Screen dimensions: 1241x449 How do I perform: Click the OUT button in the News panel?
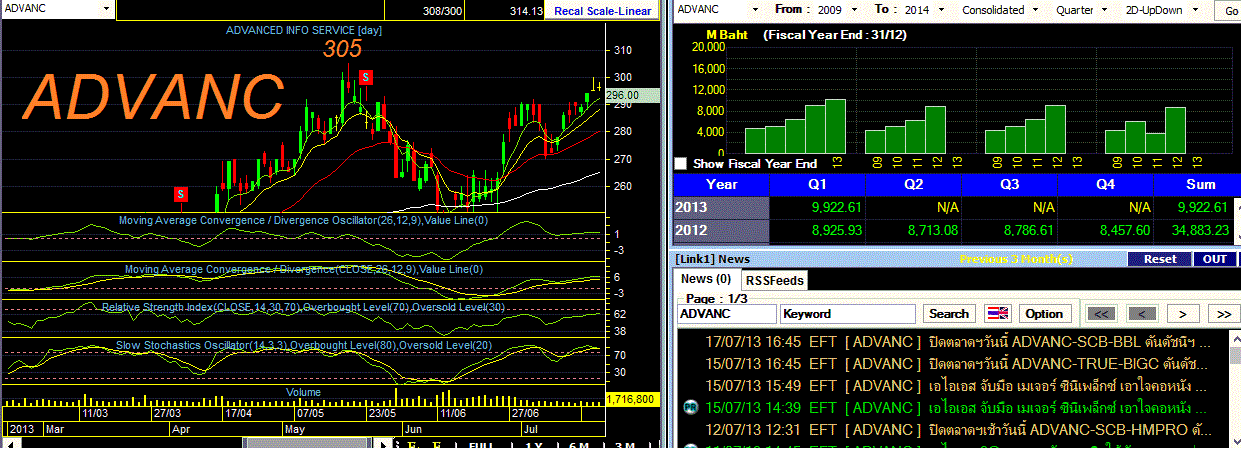point(1215,259)
